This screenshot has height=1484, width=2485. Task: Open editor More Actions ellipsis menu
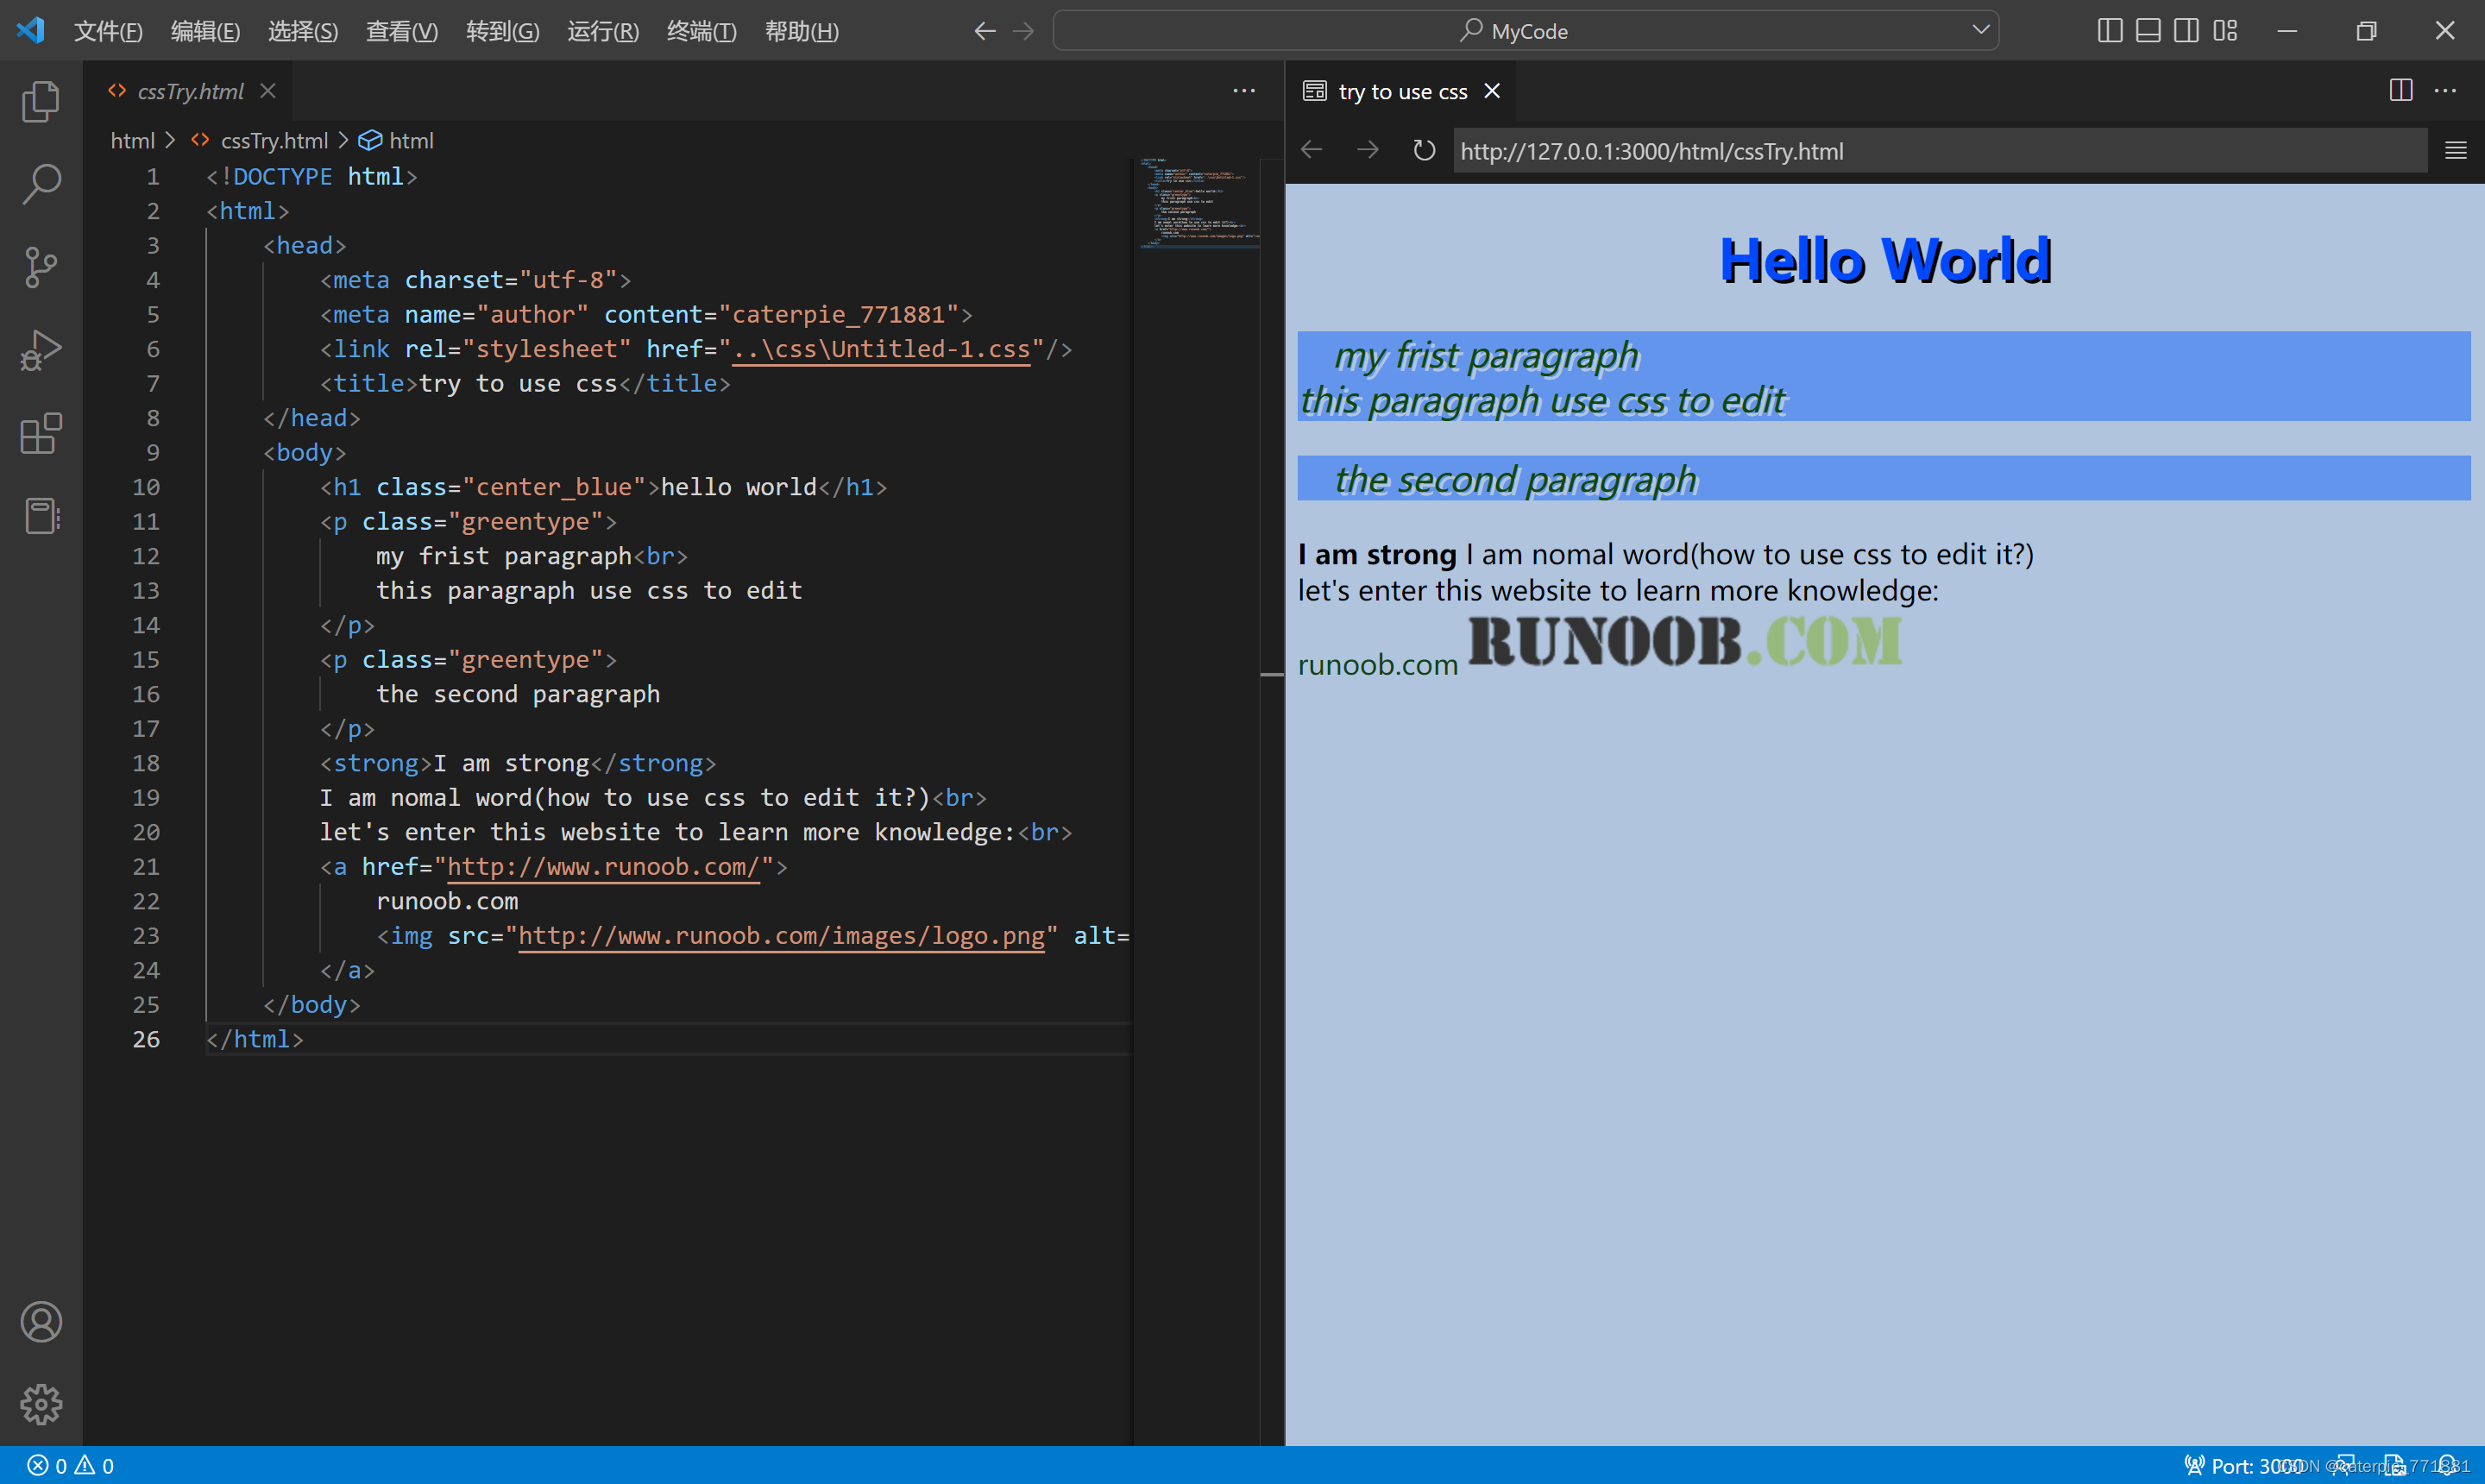tap(1243, 91)
